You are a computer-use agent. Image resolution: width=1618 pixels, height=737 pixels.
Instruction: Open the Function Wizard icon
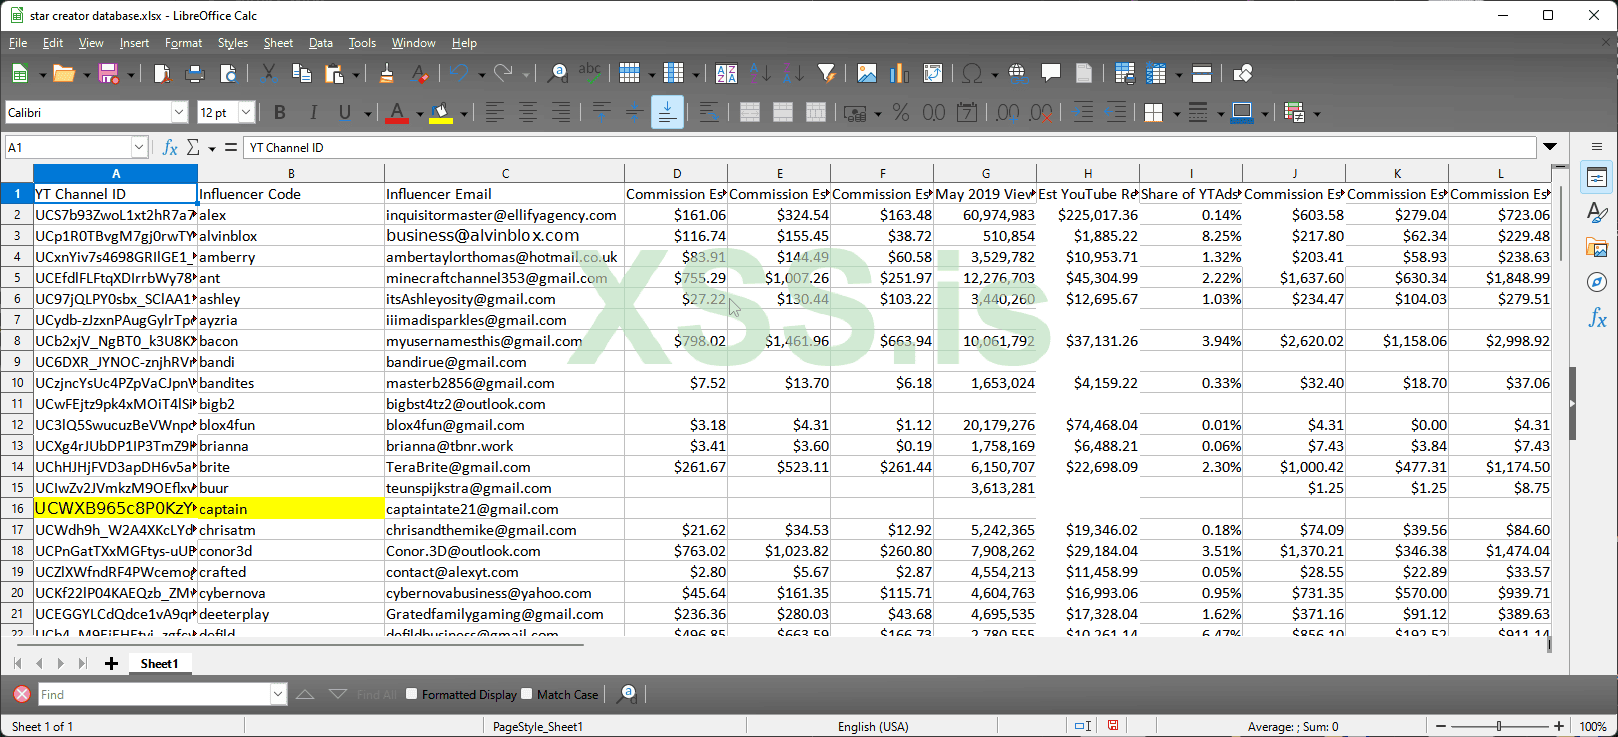(x=170, y=148)
